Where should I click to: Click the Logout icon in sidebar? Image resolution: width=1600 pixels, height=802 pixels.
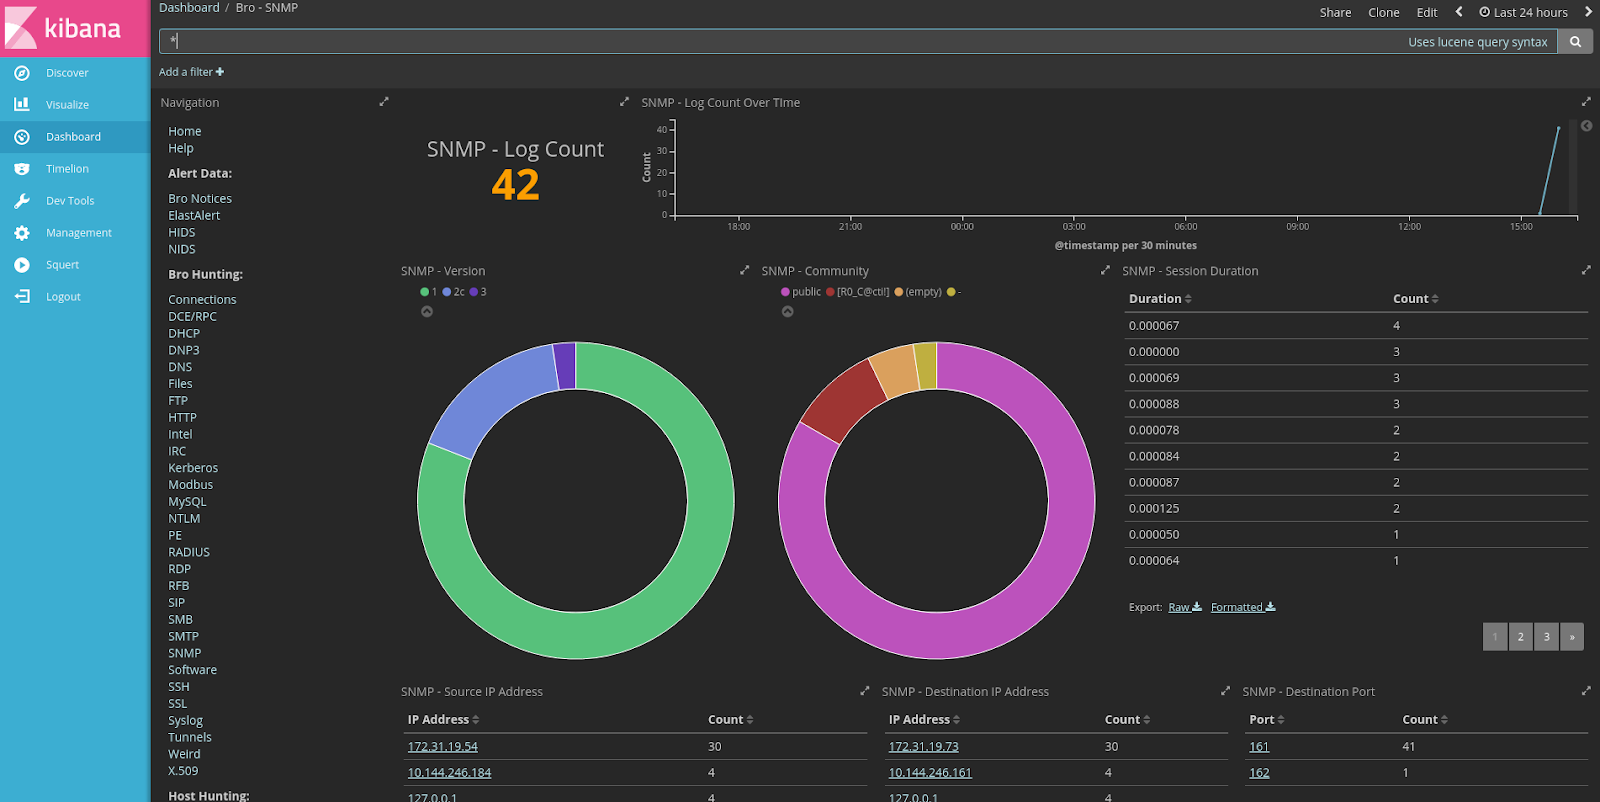(x=22, y=297)
